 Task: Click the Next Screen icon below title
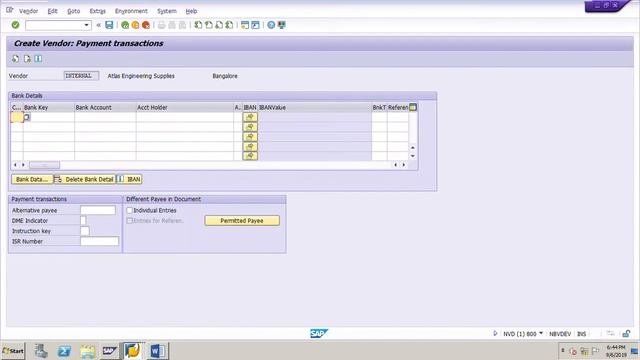(x=27, y=59)
